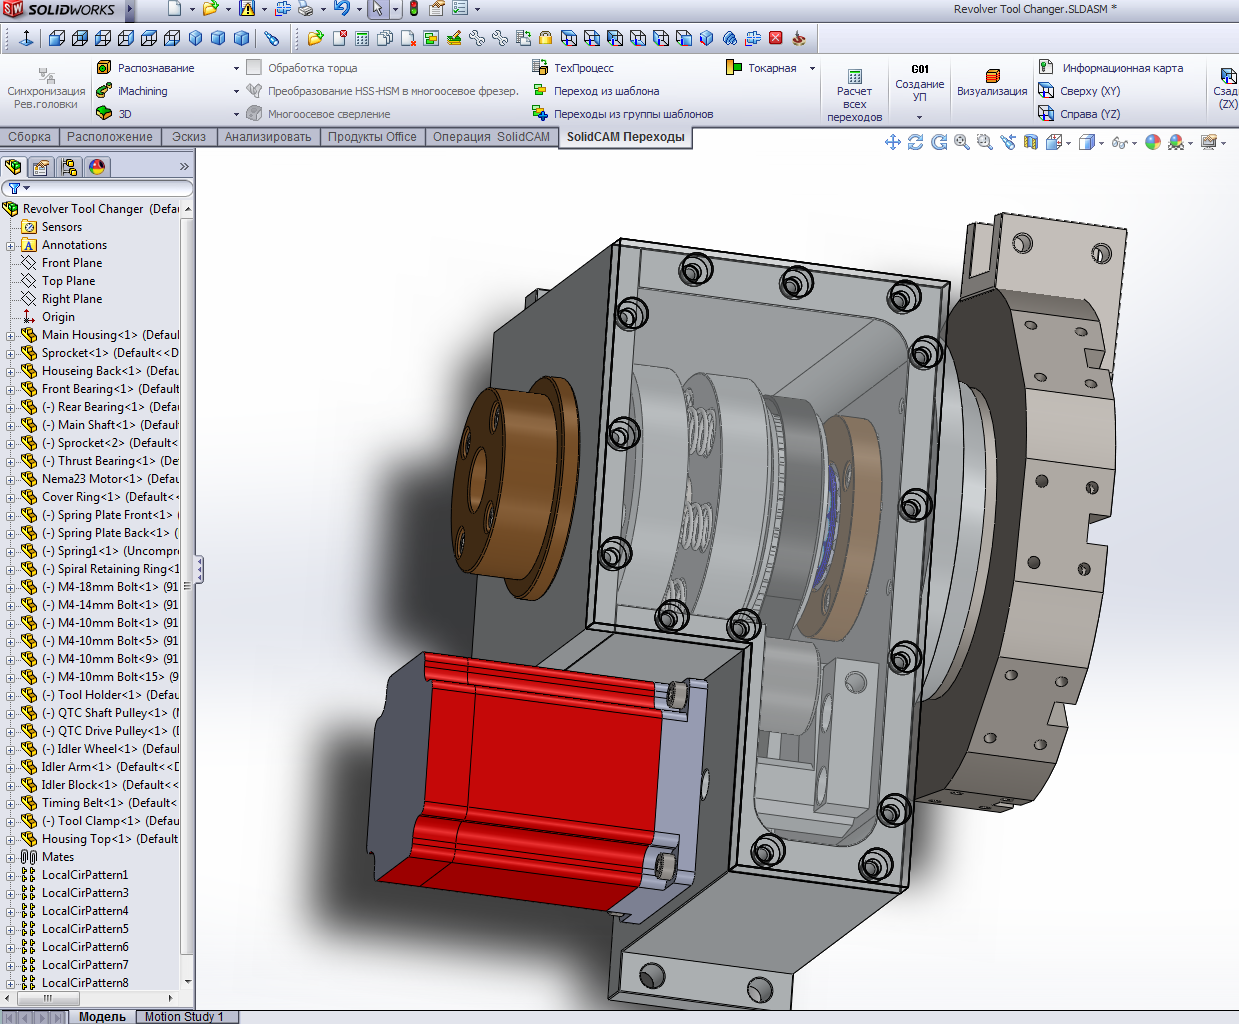This screenshot has height=1024, width=1239.
Task: Open the Создание УП dropdown arrow
Action: (919, 117)
